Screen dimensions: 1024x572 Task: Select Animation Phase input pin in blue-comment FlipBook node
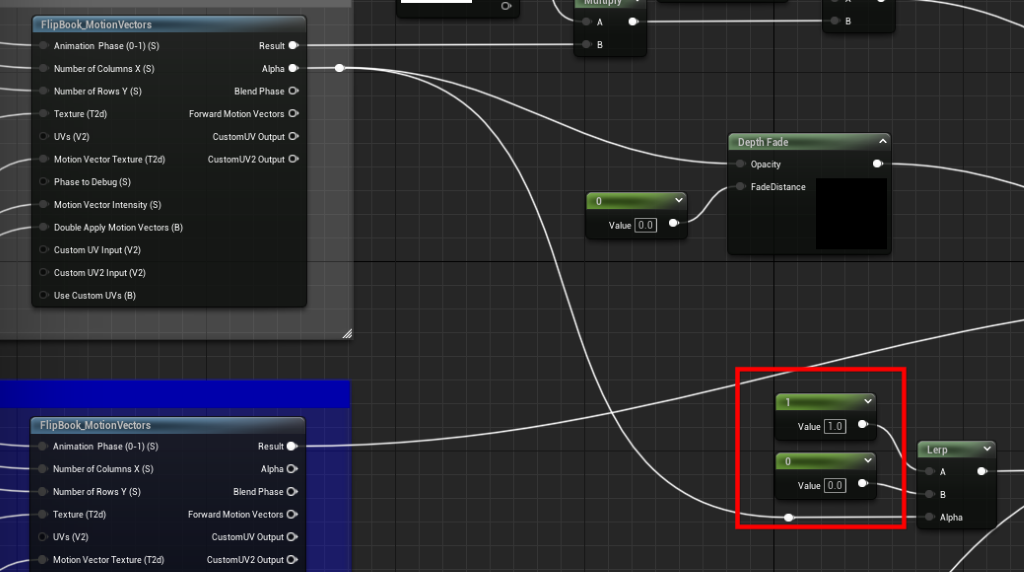(x=42, y=447)
